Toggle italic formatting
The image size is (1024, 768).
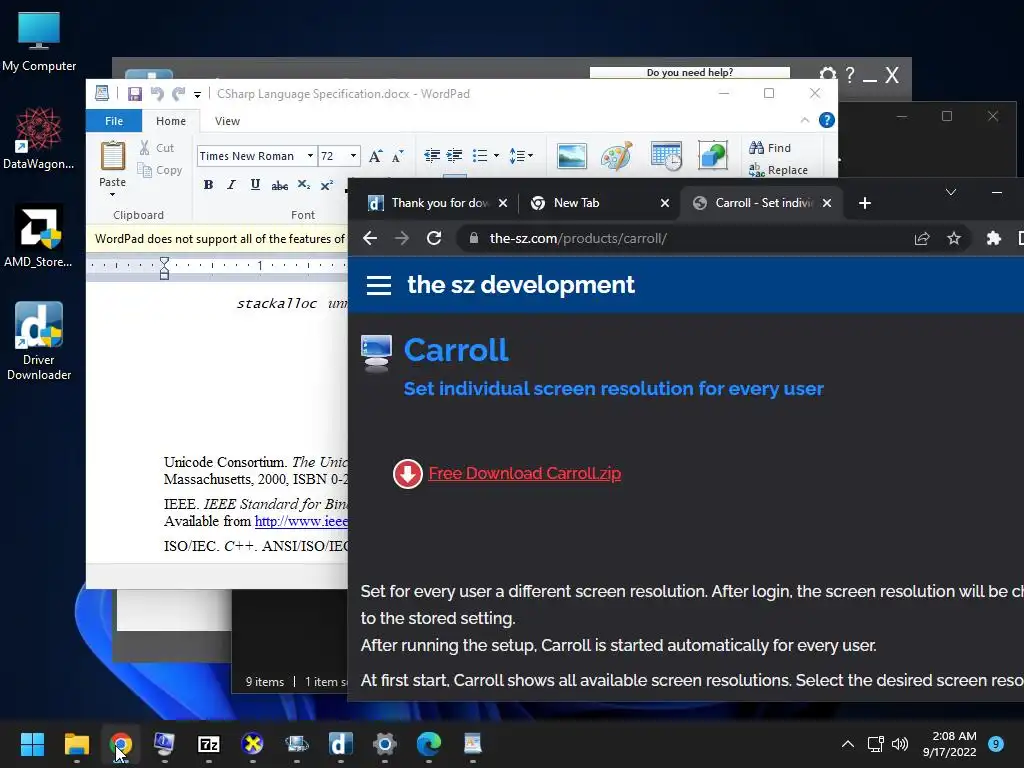pos(231,185)
